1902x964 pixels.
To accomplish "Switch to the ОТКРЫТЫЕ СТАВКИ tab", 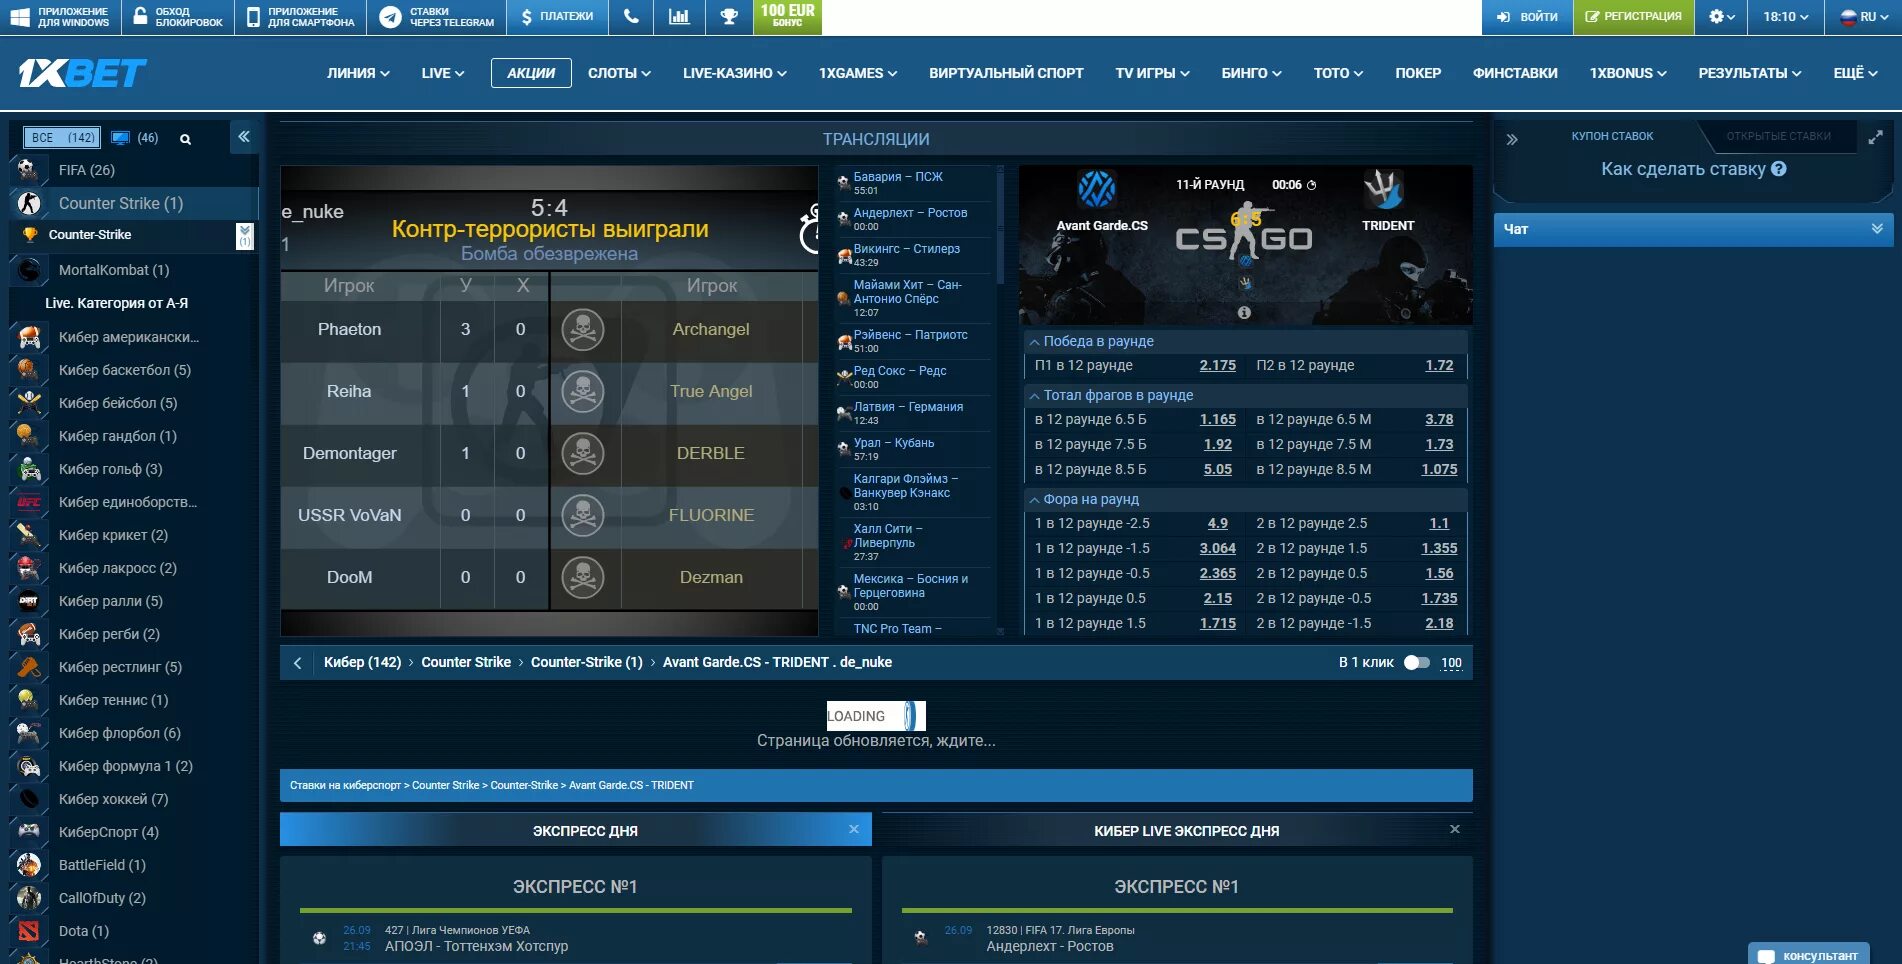I will 1779,136.
